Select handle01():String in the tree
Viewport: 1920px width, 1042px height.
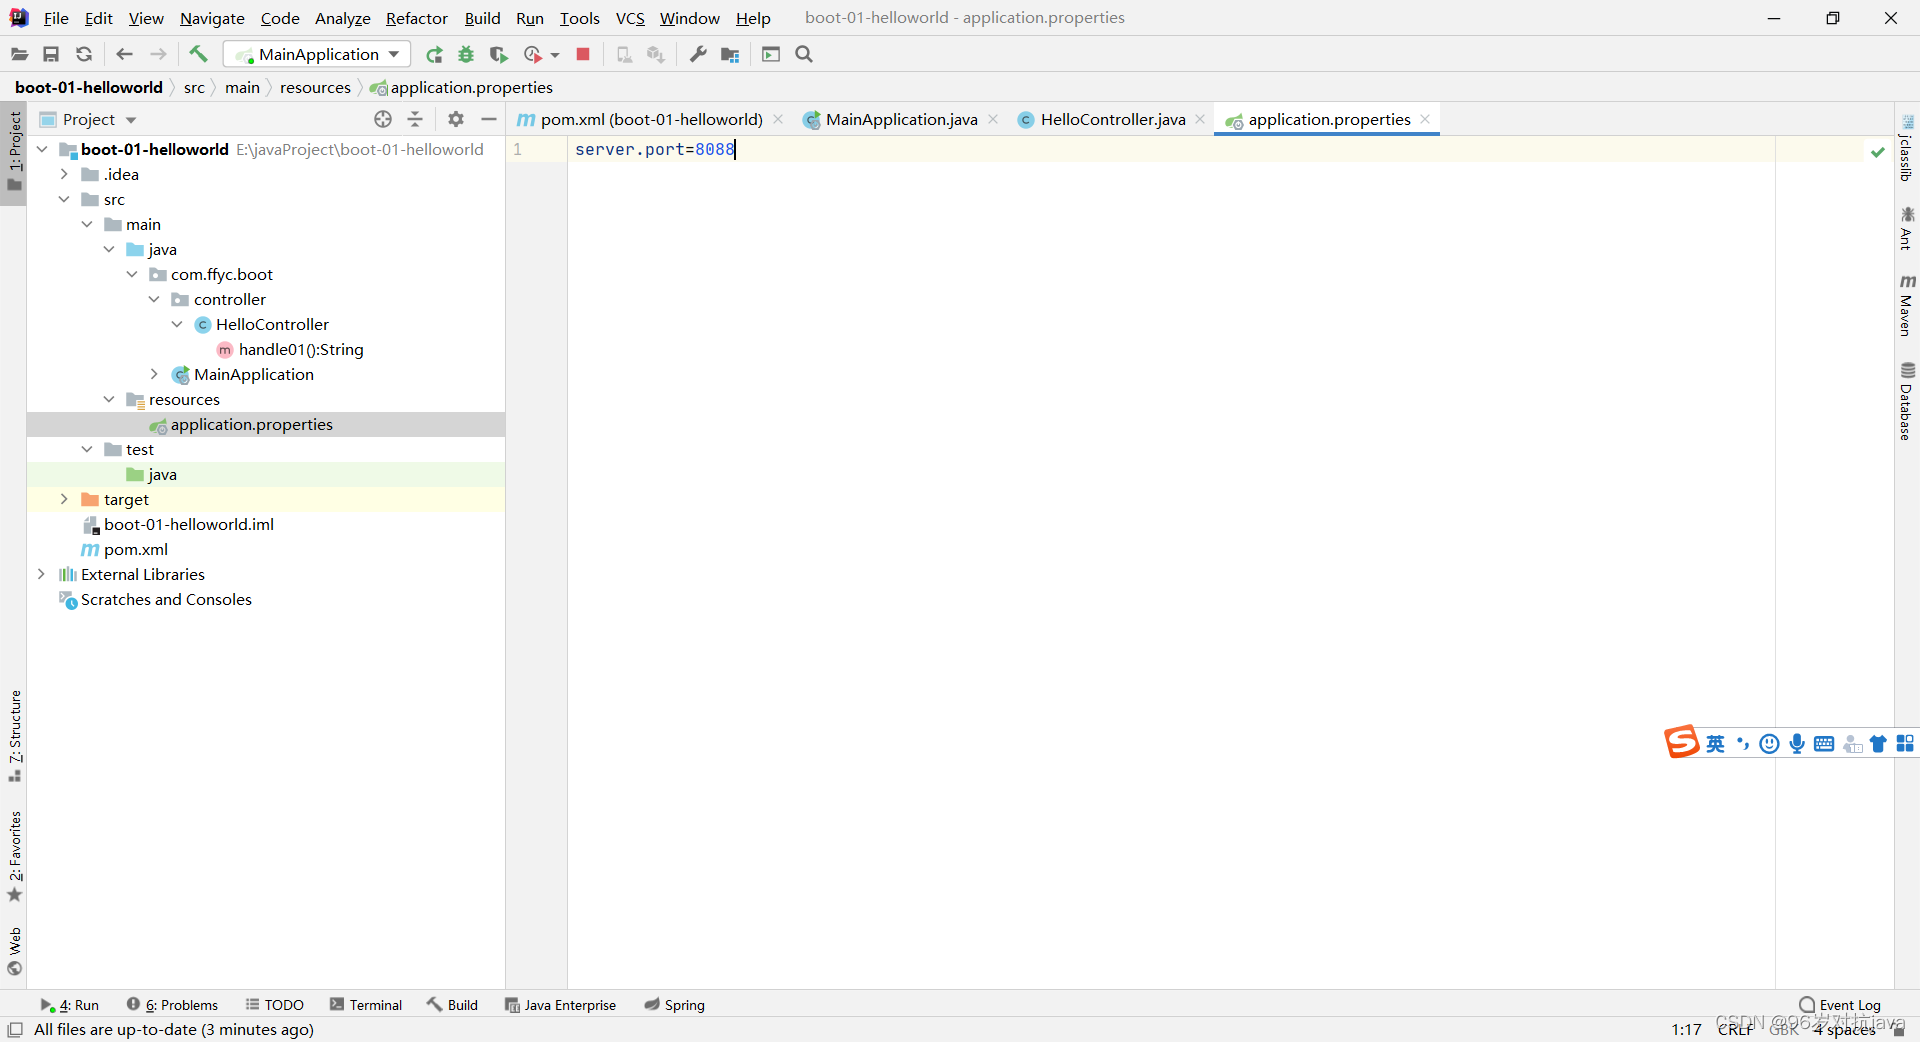pos(301,349)
